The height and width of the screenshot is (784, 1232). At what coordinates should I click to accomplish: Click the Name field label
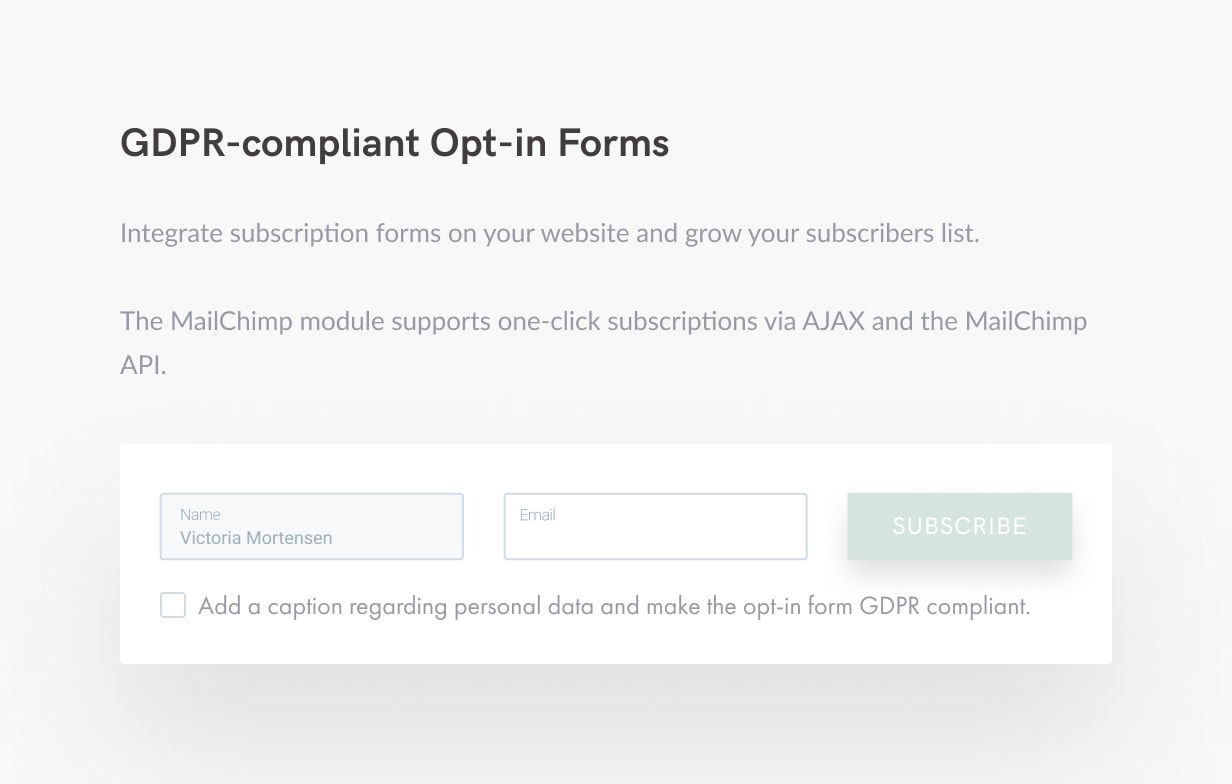coord(200,514)
